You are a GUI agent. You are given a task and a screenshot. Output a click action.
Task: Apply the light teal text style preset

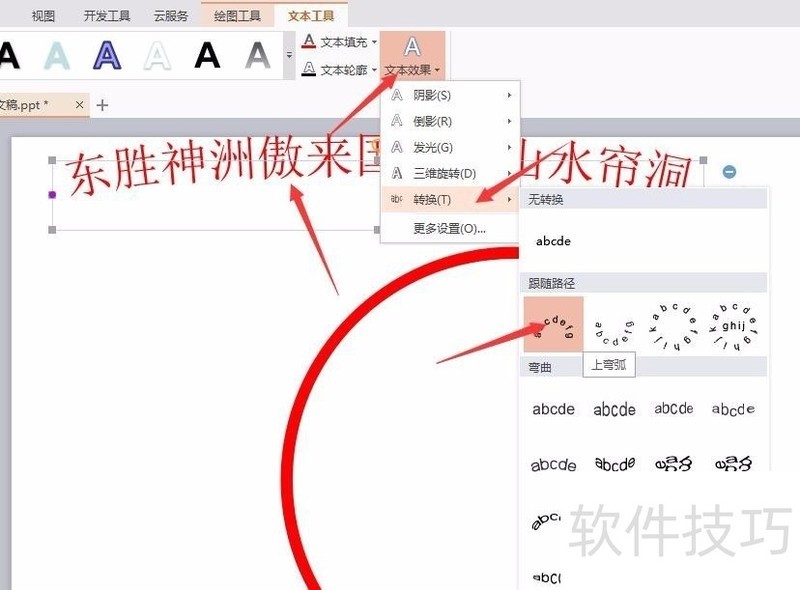(57, 55)
